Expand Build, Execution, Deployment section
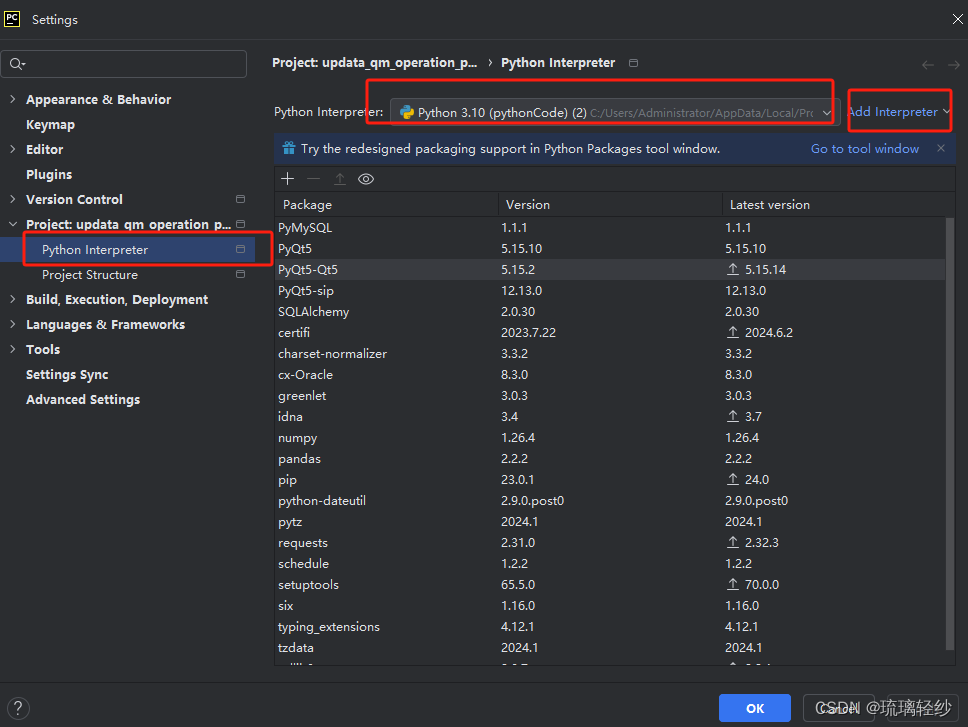The width and height of the screenshot is (968, 727). pos(12,299)
